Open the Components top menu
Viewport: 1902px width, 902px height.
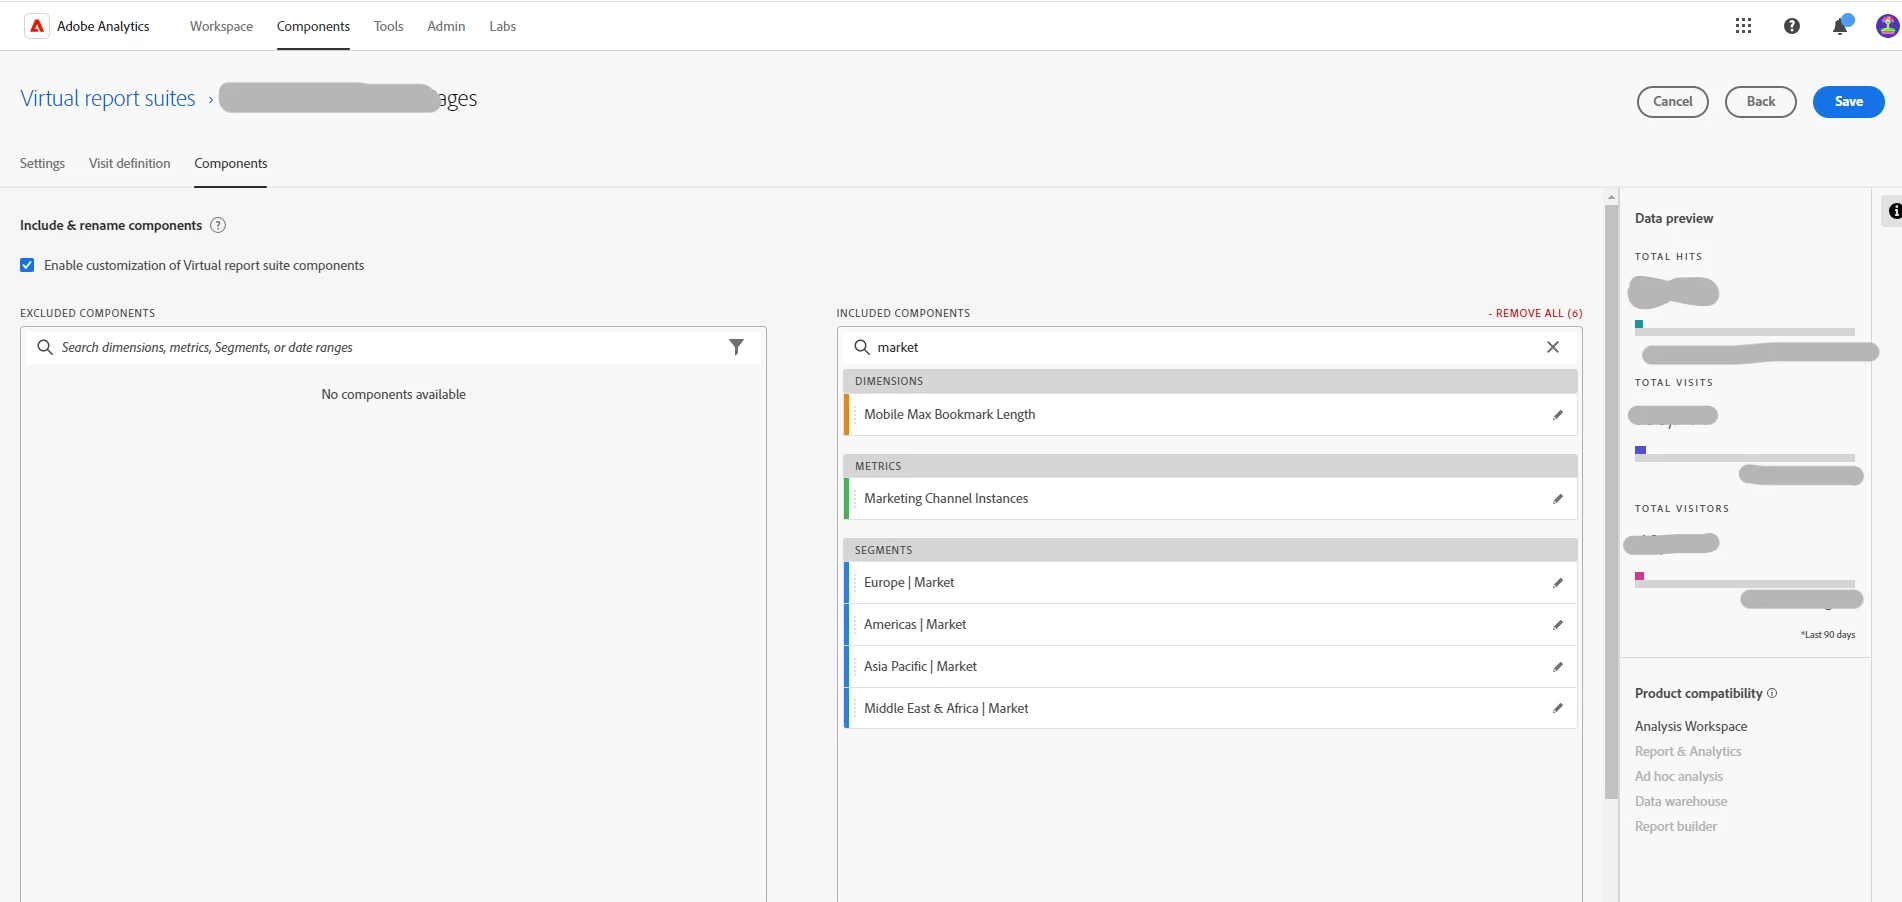(313, 26)
